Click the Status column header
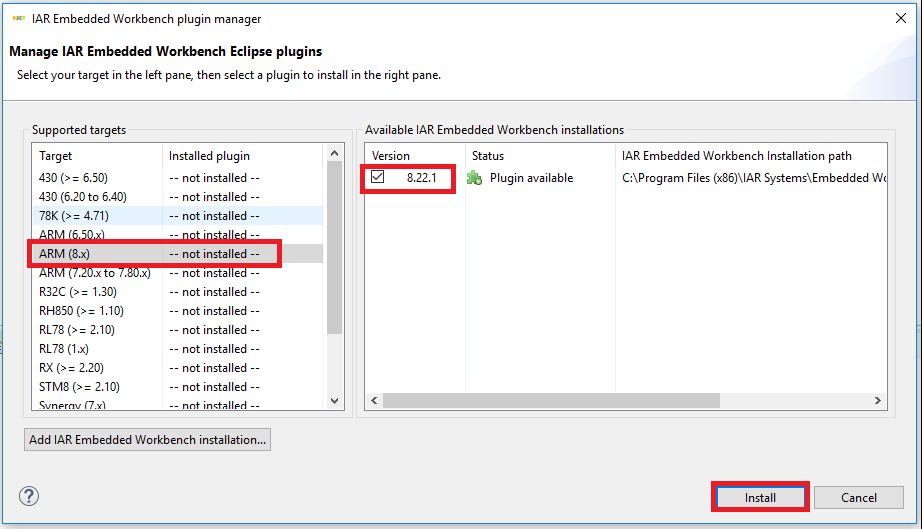The image size is (922, 529). [x=540, y=156]
